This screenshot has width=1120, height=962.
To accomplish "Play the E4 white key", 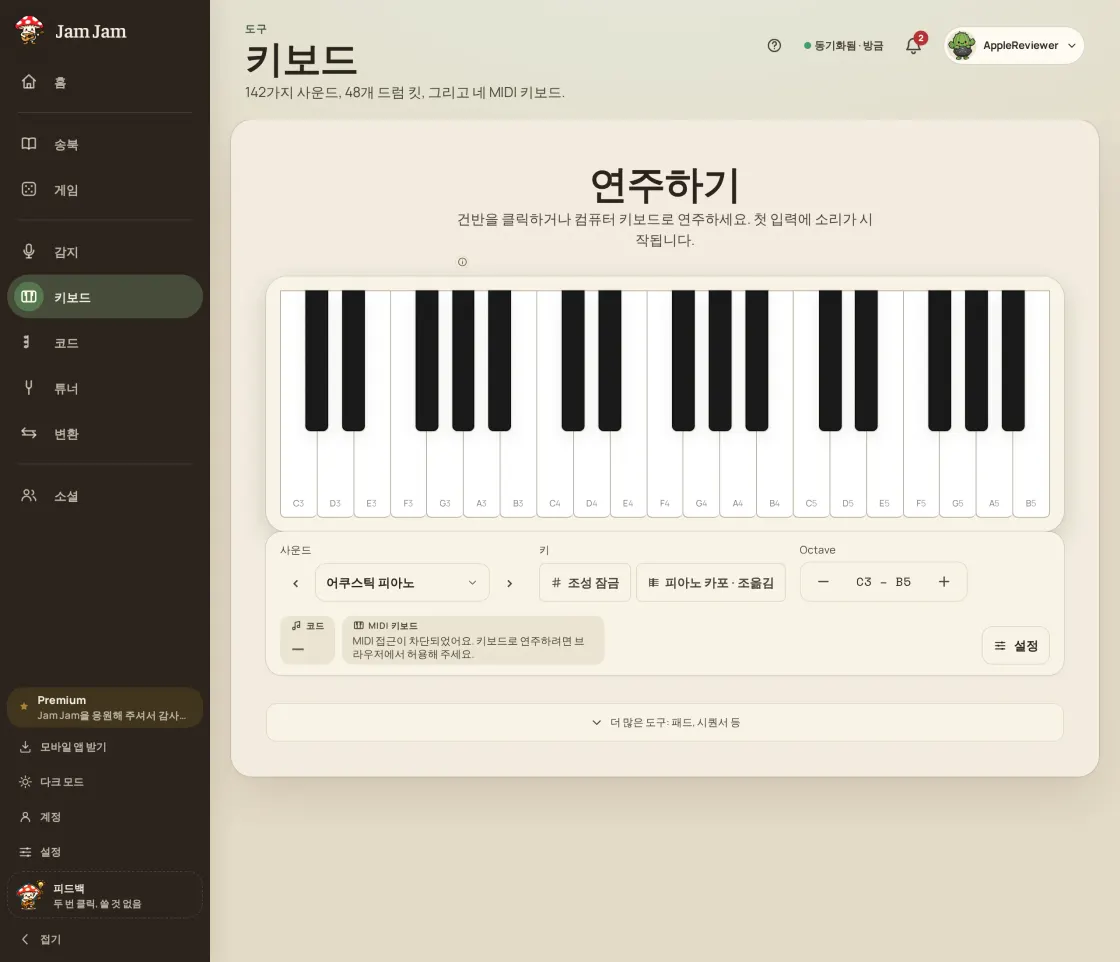I will coord(628,475).
